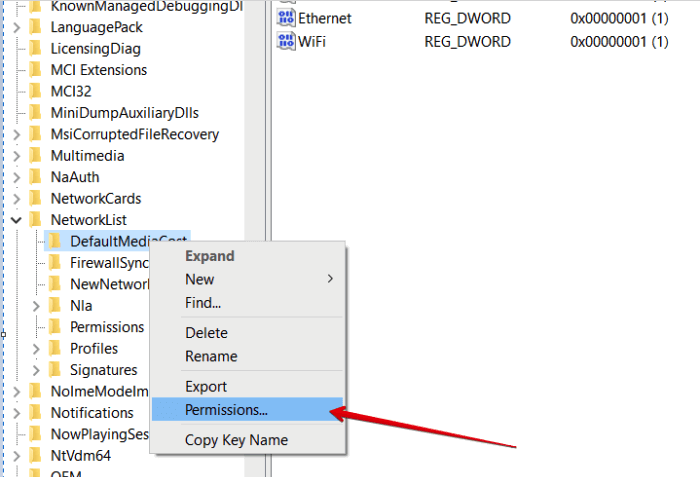Expand the Profiles subkey
This screenshot has height=477, width=700.
[36, 349]
